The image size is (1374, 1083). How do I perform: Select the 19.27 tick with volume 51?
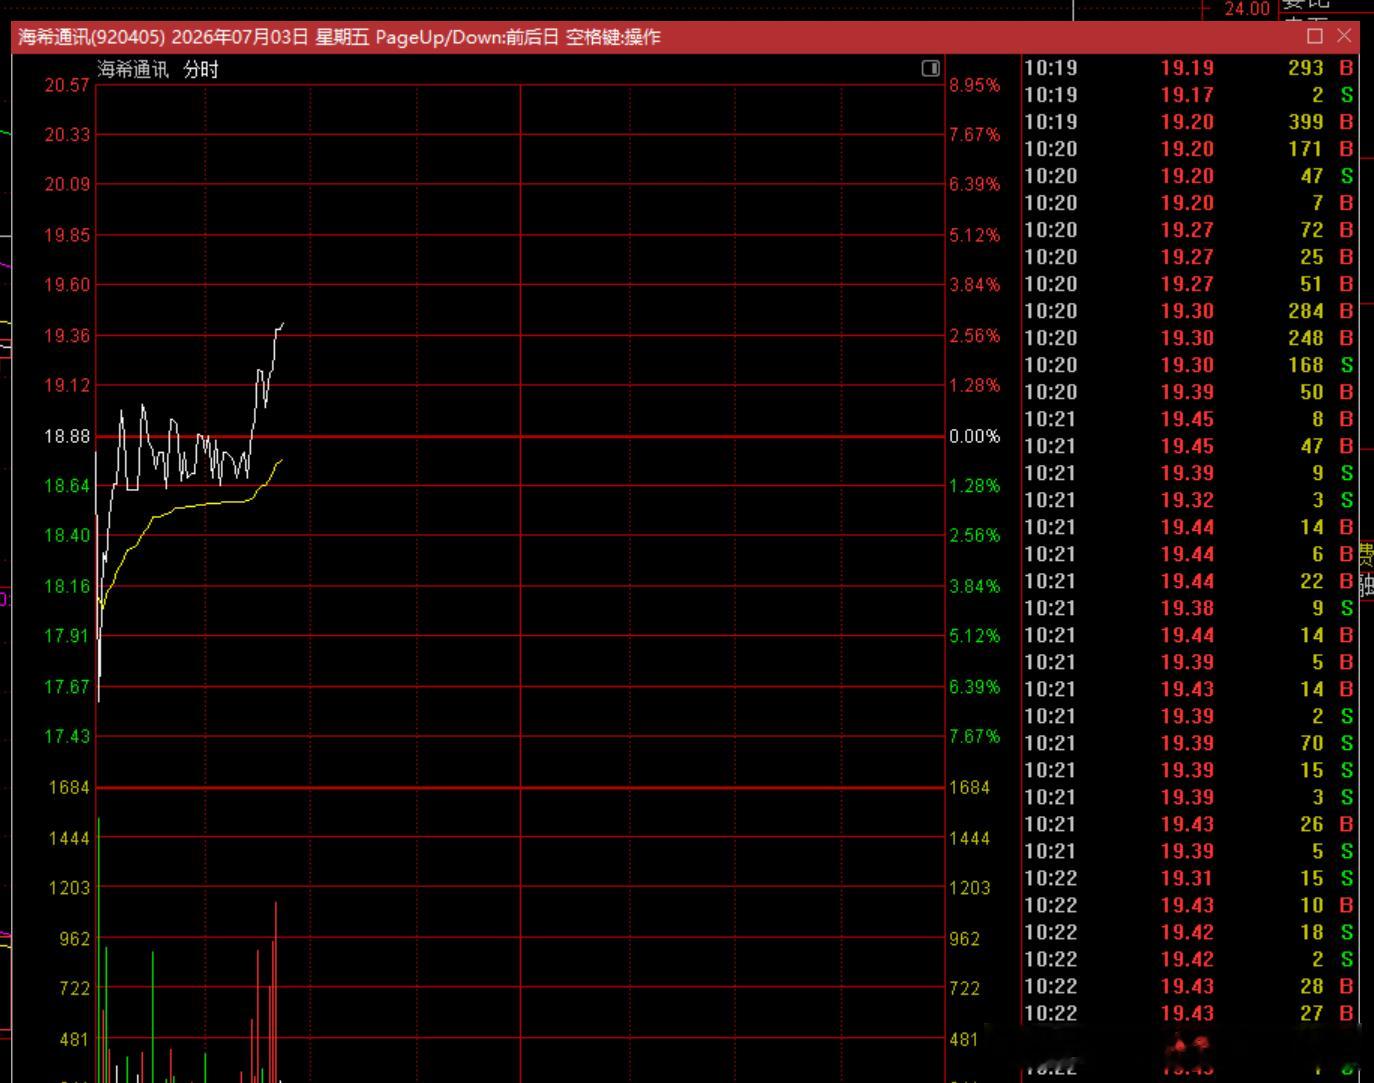click(1189, 284)
